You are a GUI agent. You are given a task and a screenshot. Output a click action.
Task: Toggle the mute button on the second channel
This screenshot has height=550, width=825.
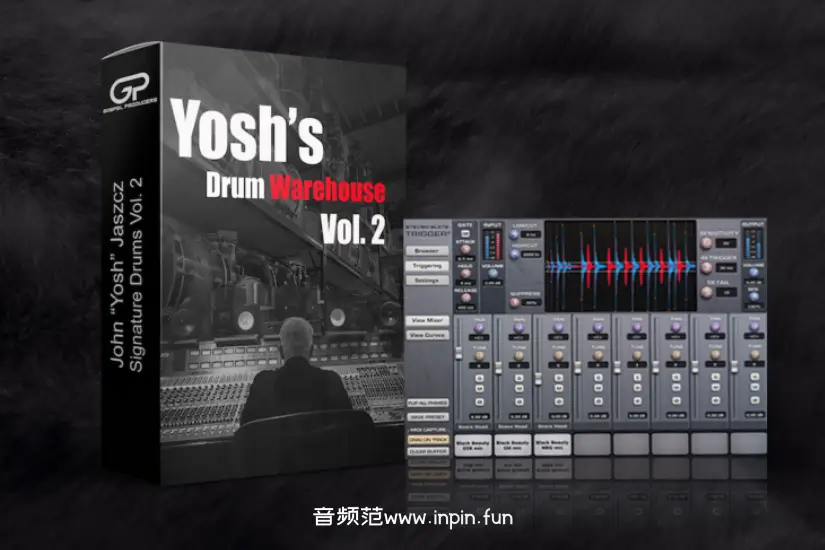point(519,388)
